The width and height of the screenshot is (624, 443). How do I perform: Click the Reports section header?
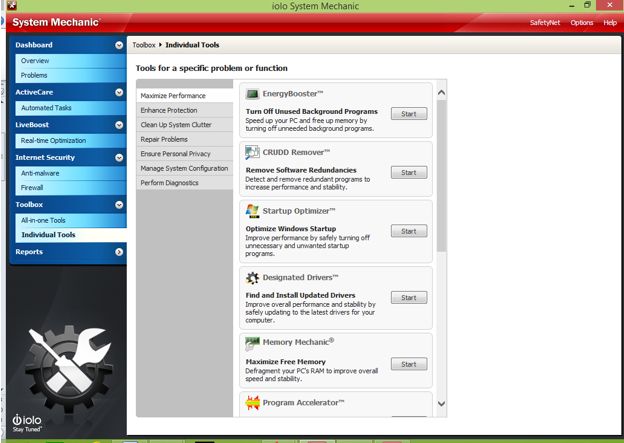[x=68, y=252]
